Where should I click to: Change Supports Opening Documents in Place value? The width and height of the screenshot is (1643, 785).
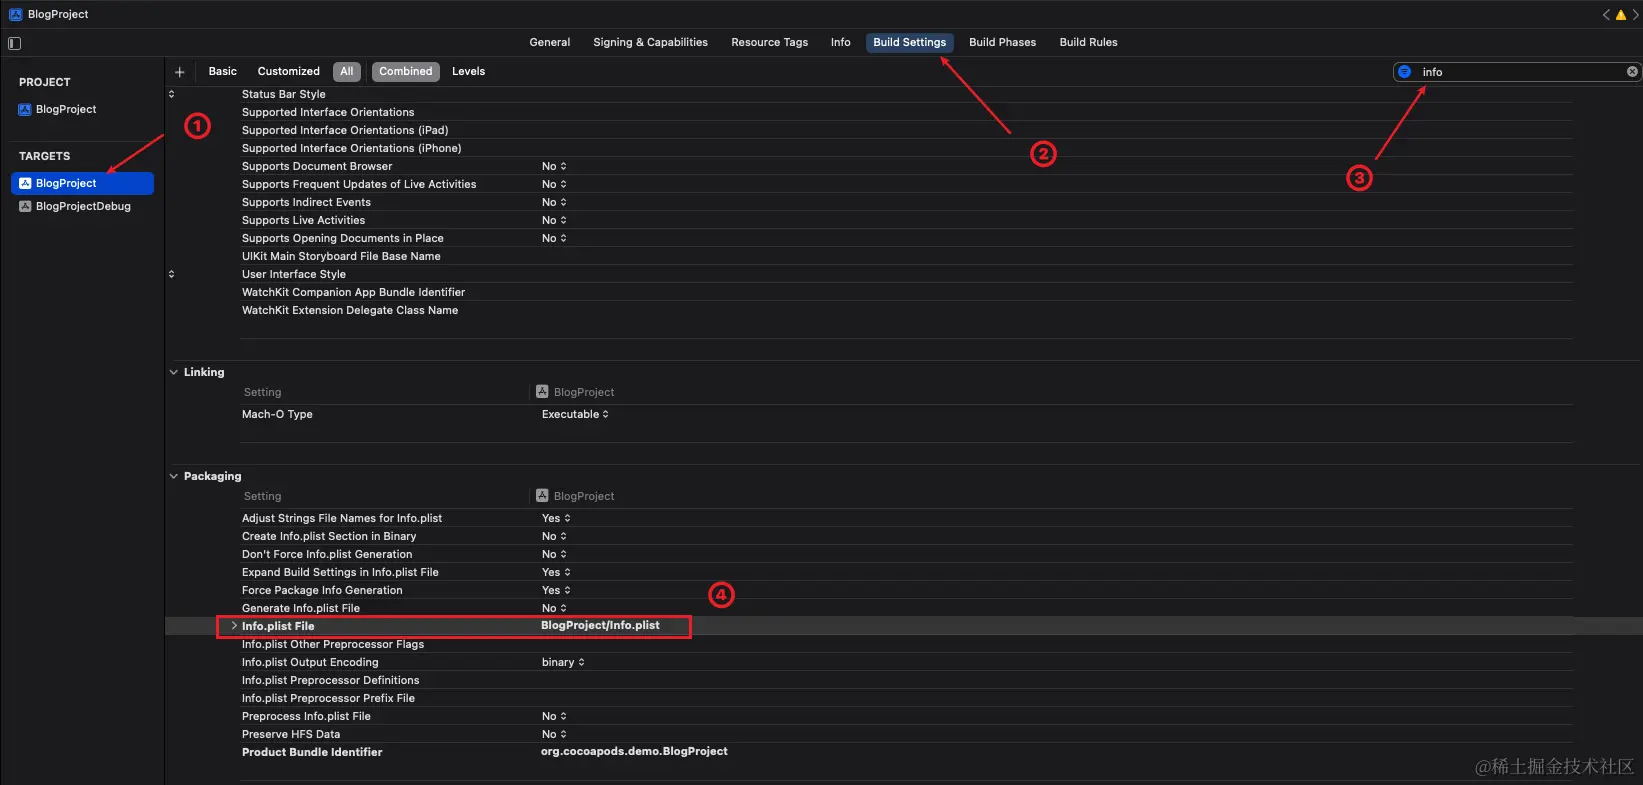tap(554, 238)
